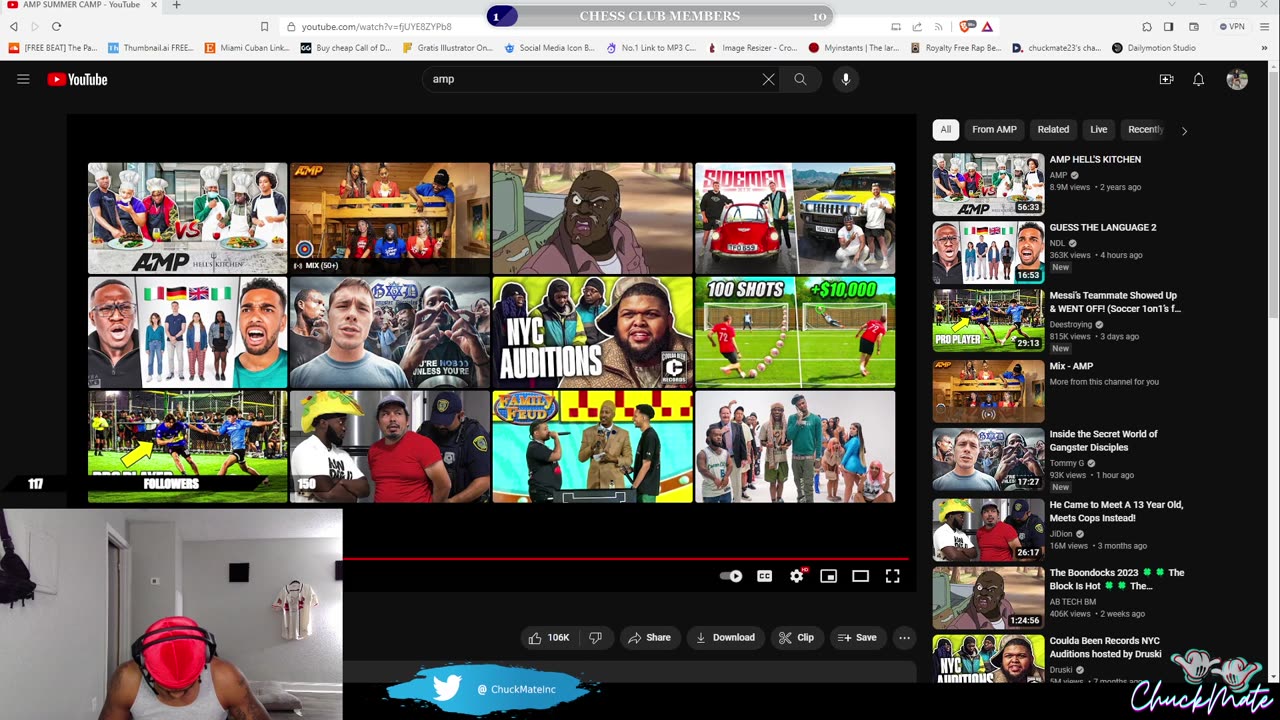Dislike this video
The width and height of the screenshot is (1280, 720).
[x=595, y=638]
